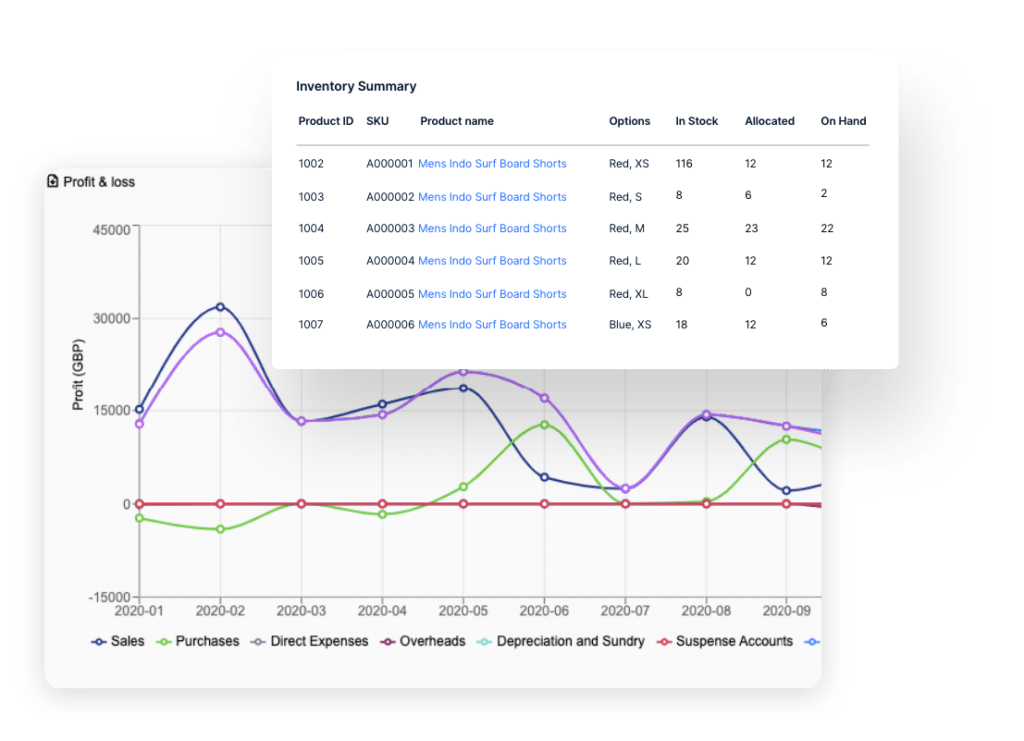Sort by the In Stock column header
1024x741 pixels.
696,121
